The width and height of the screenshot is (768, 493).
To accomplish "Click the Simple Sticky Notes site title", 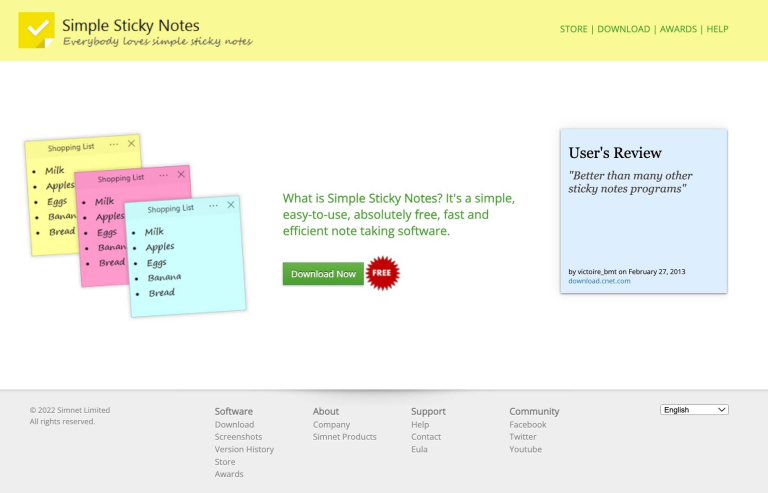I will tap(131, 25).
